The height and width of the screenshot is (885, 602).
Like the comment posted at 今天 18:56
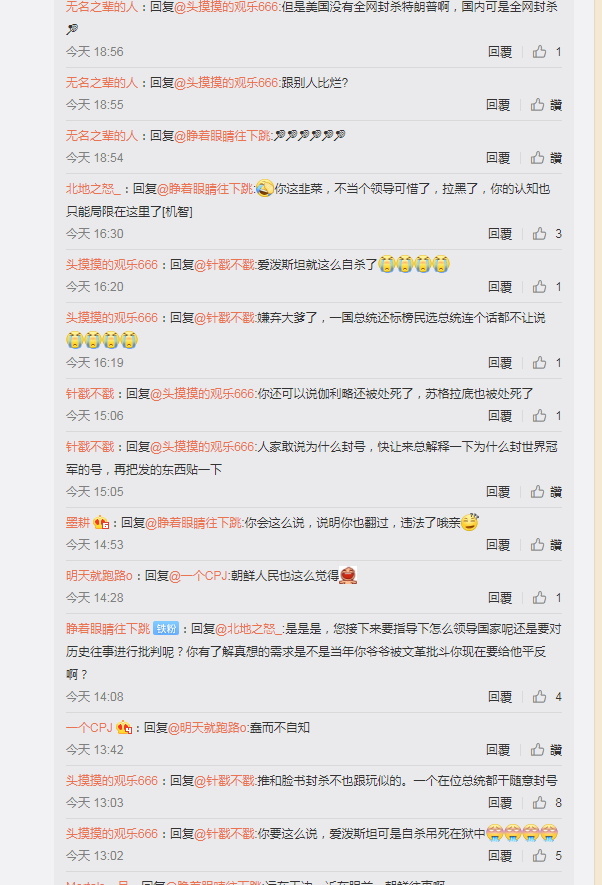pos(540,52)
